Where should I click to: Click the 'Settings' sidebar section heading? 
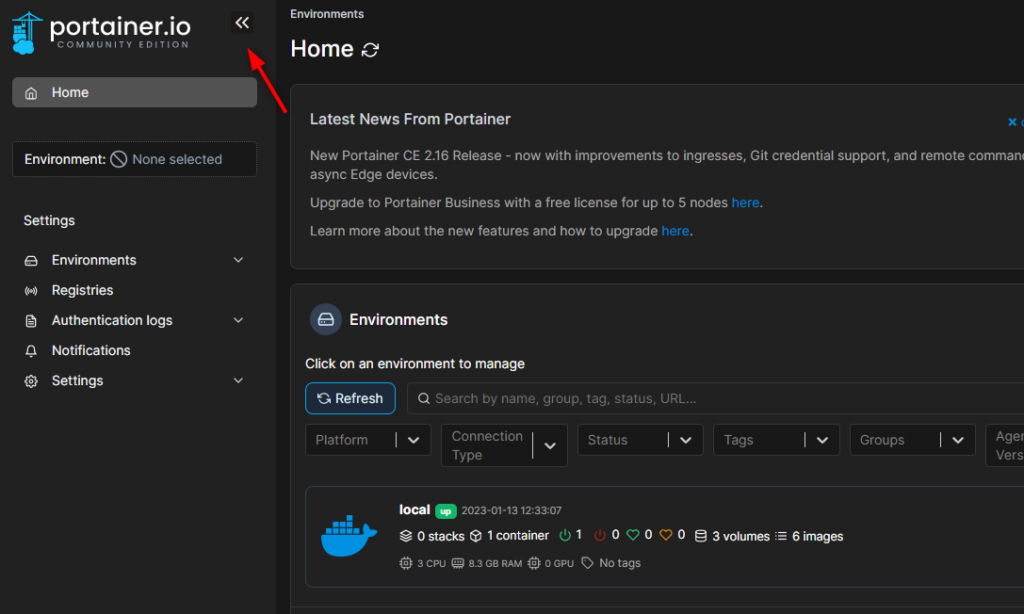(49, 220)
